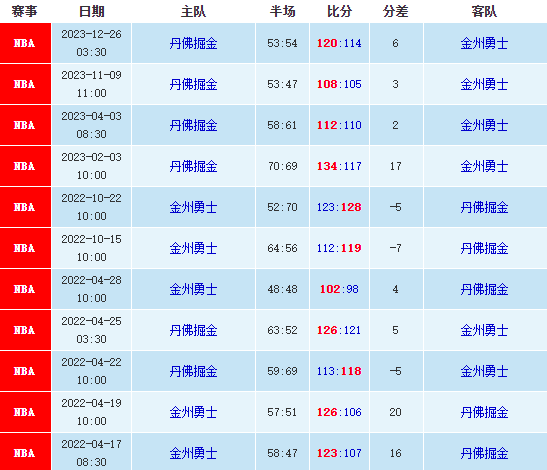Click the score 126:106
This screenshot has height=470, width=547.
coord(339,412)
